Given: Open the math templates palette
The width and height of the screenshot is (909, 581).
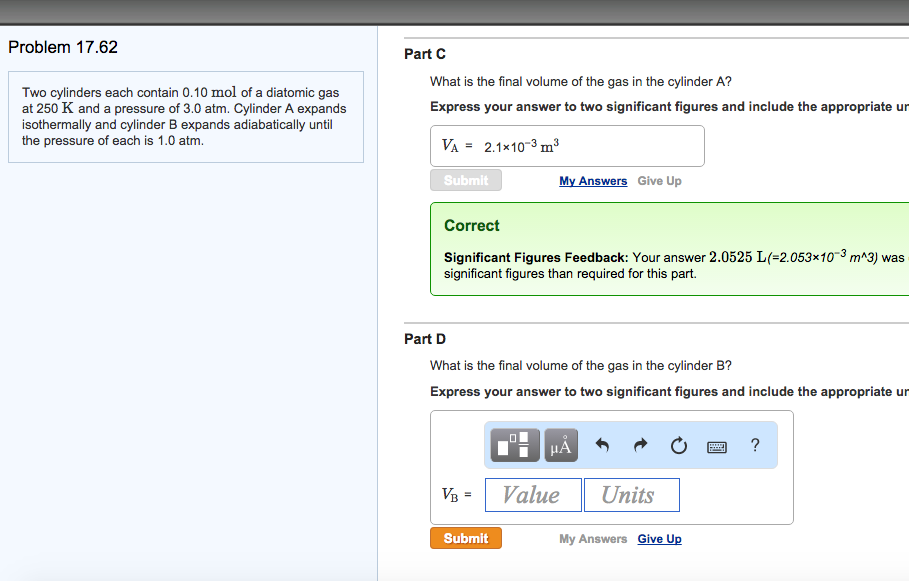Looking at the screenshot, I should click(513, 445).
